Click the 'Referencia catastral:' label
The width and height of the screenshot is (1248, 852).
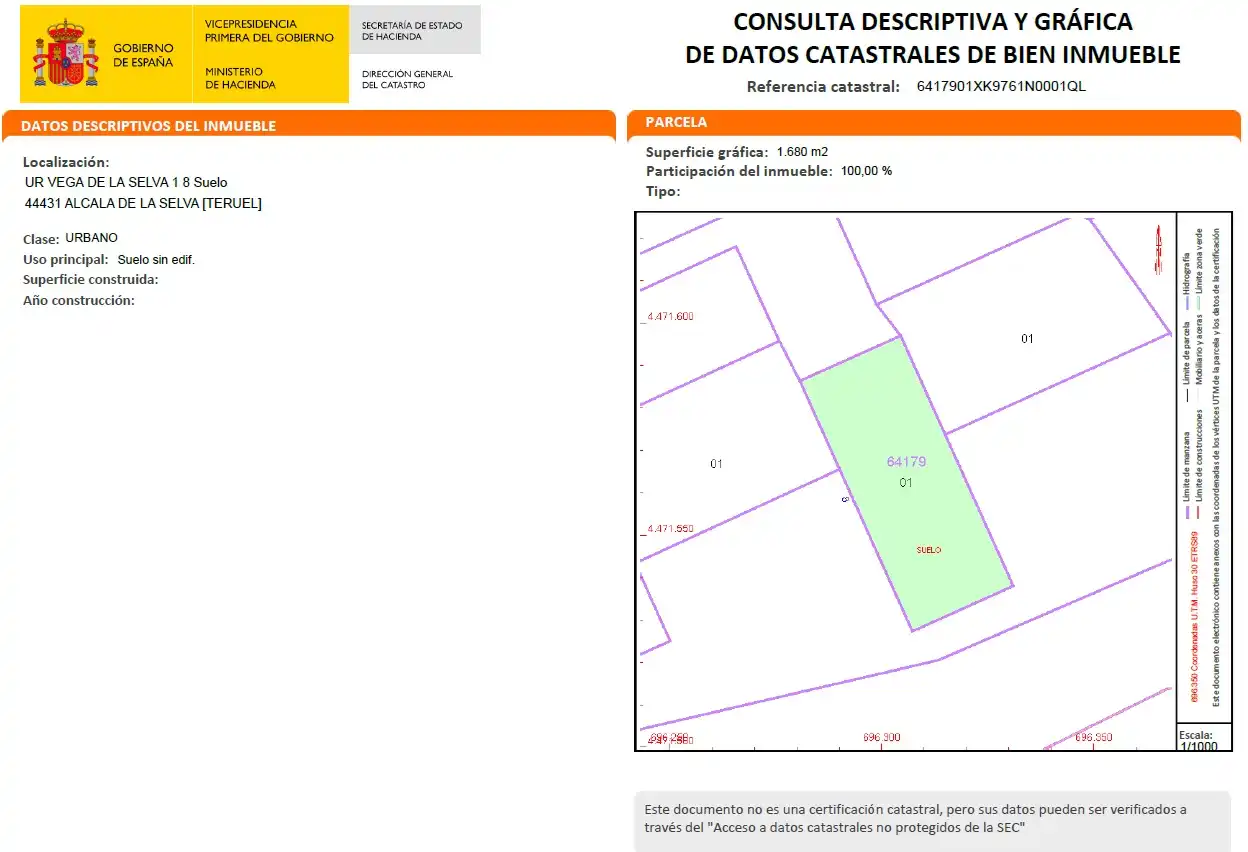(824, 86)
